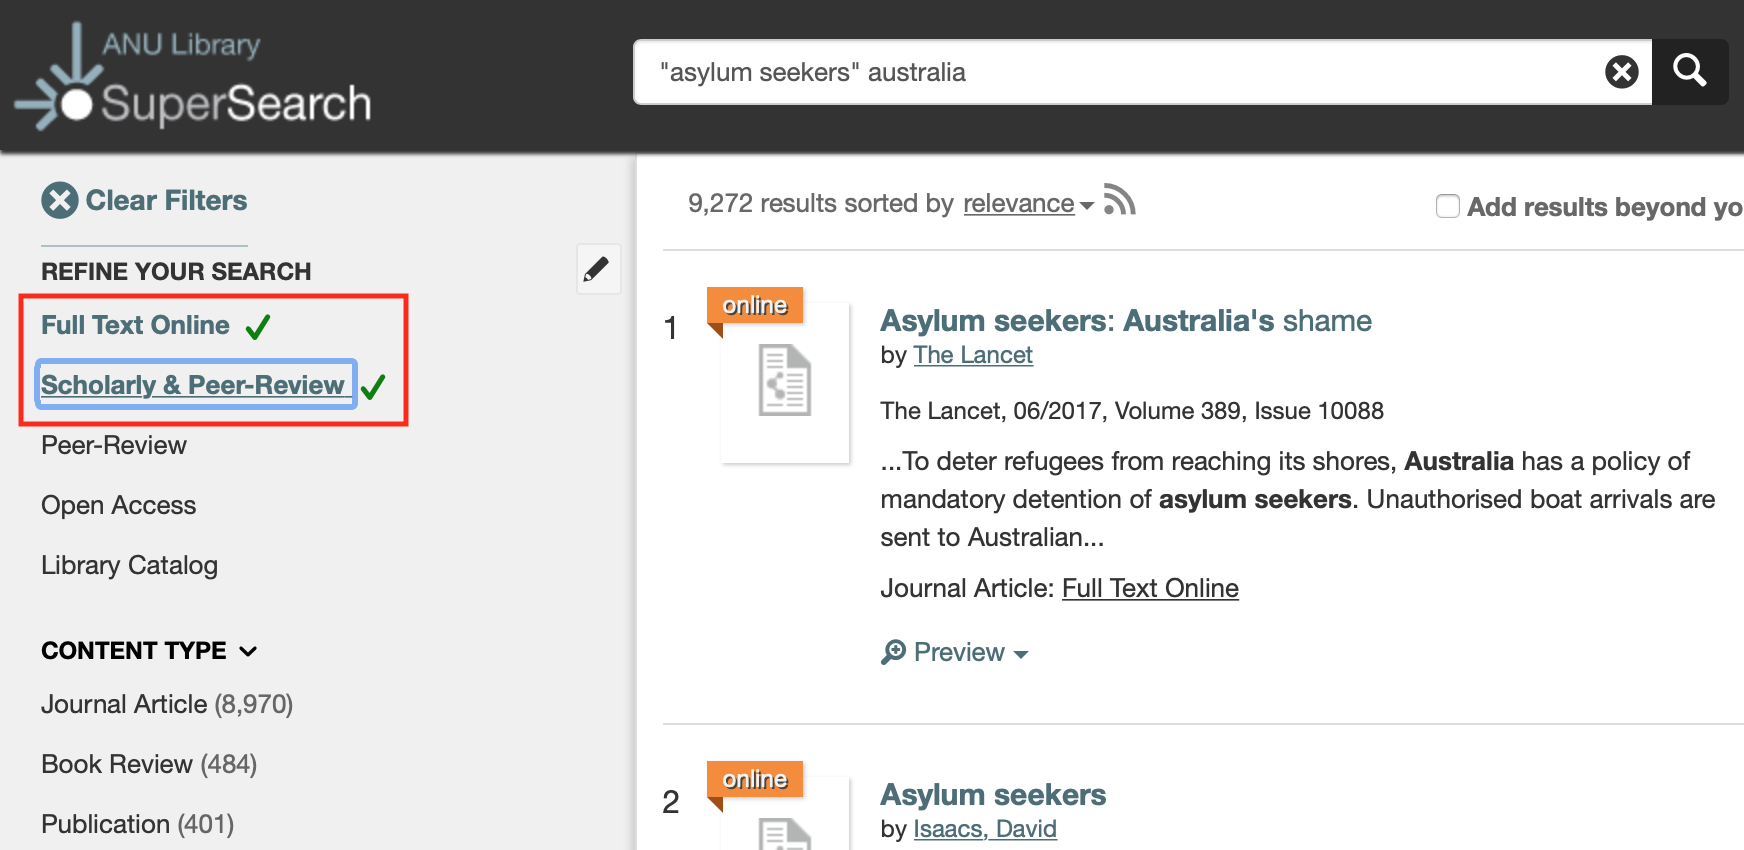This screenshot has height=850, width=1744.
Task: Enable the Open Access filter
Action: [119, 506]
